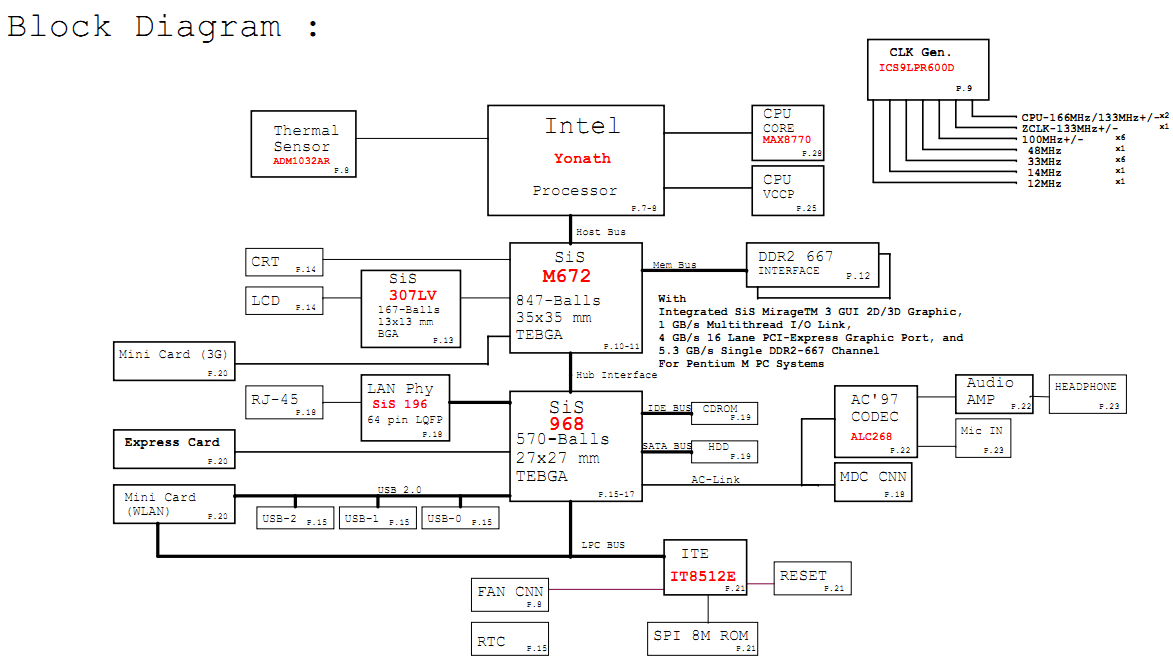The height and width of the screenshot is (661, 1173).
Task: Select the FAN CNN block
Action: [x=509, y=594]
